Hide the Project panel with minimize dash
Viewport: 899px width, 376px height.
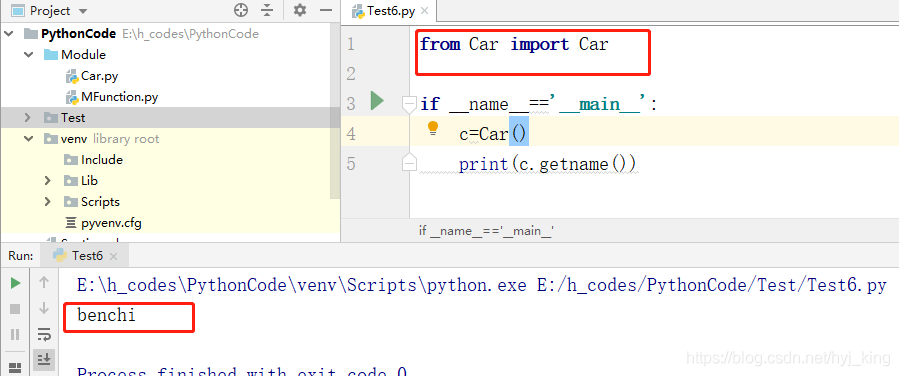click(x=326, y=10)
